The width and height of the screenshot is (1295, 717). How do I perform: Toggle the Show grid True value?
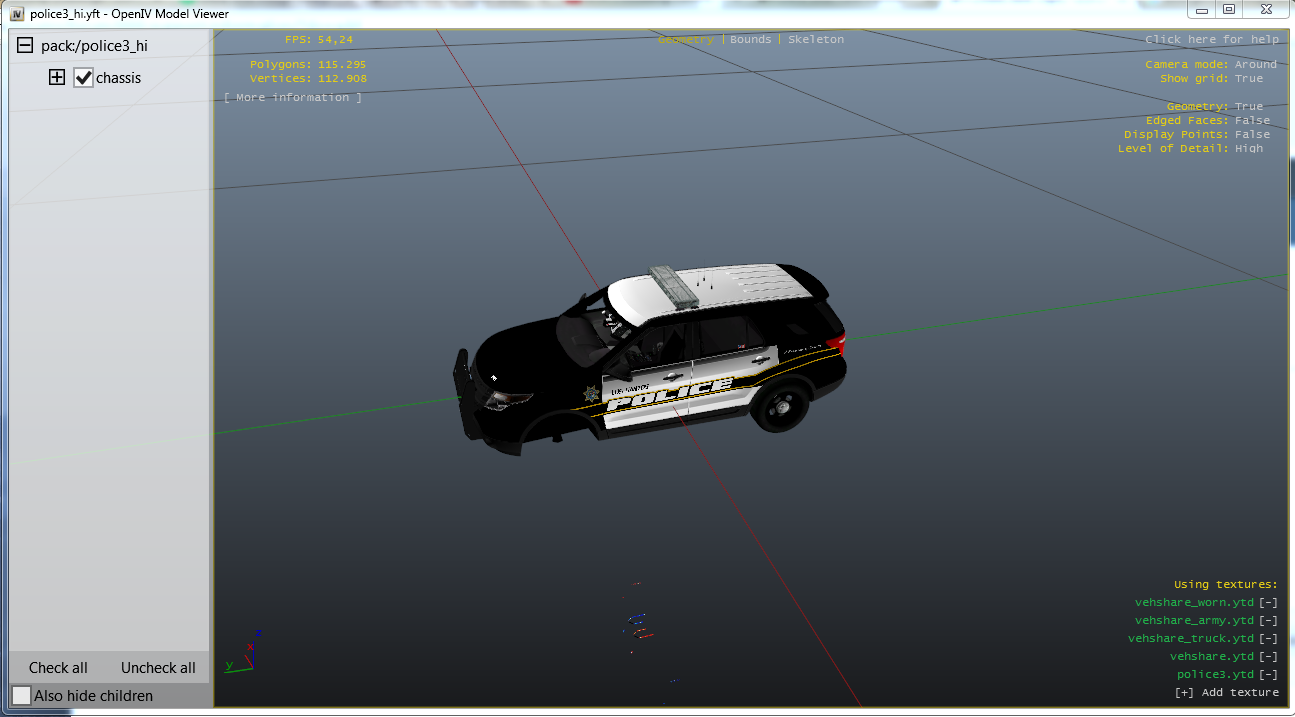tap(1249, 79)
